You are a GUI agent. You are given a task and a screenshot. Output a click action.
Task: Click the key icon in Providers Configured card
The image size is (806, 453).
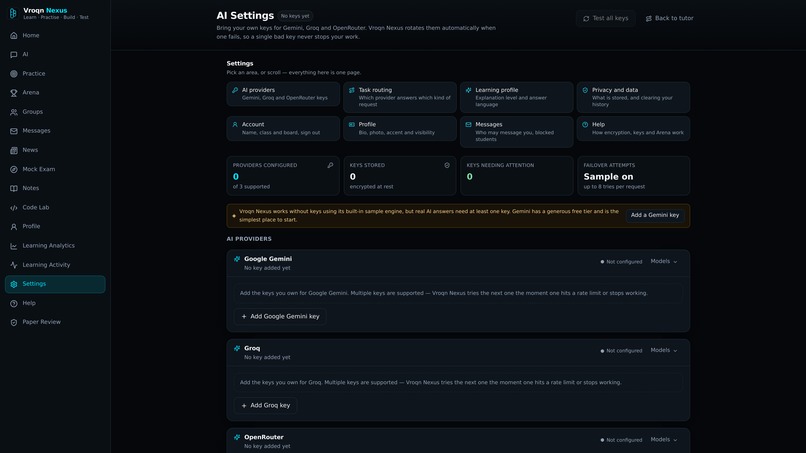330,165
